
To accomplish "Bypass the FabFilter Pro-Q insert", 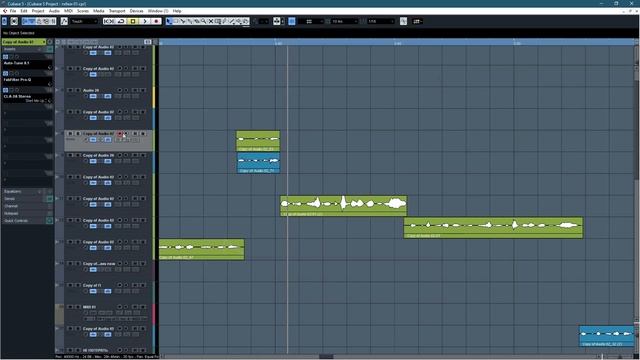I will coord(5,73).
